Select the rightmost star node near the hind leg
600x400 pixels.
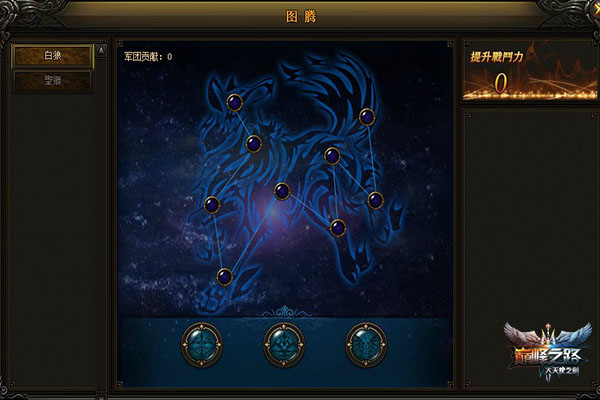[x=375, y=200]
